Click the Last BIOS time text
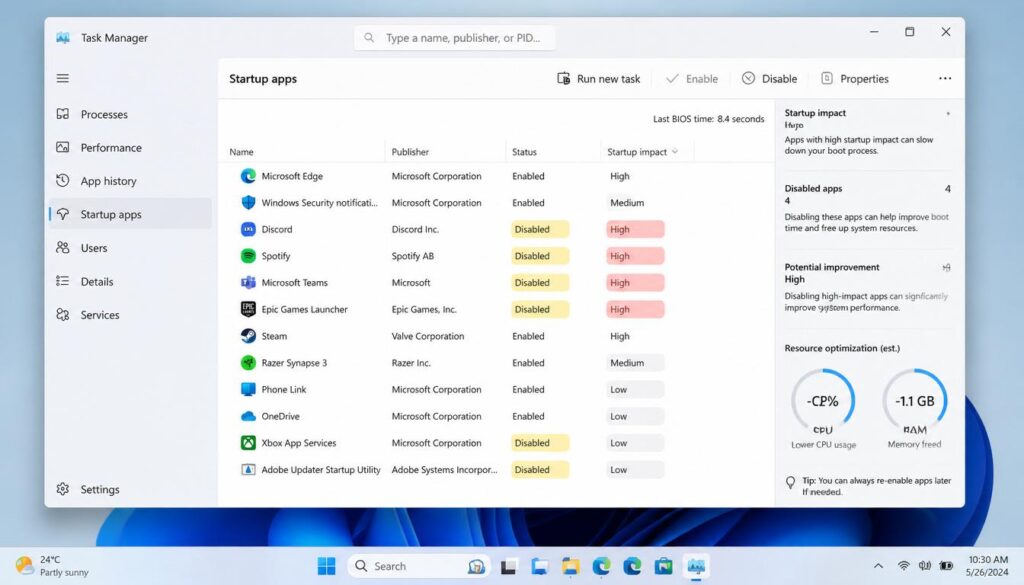The height and width of the screenshot is (585, 1024). [x=709, y=119]
